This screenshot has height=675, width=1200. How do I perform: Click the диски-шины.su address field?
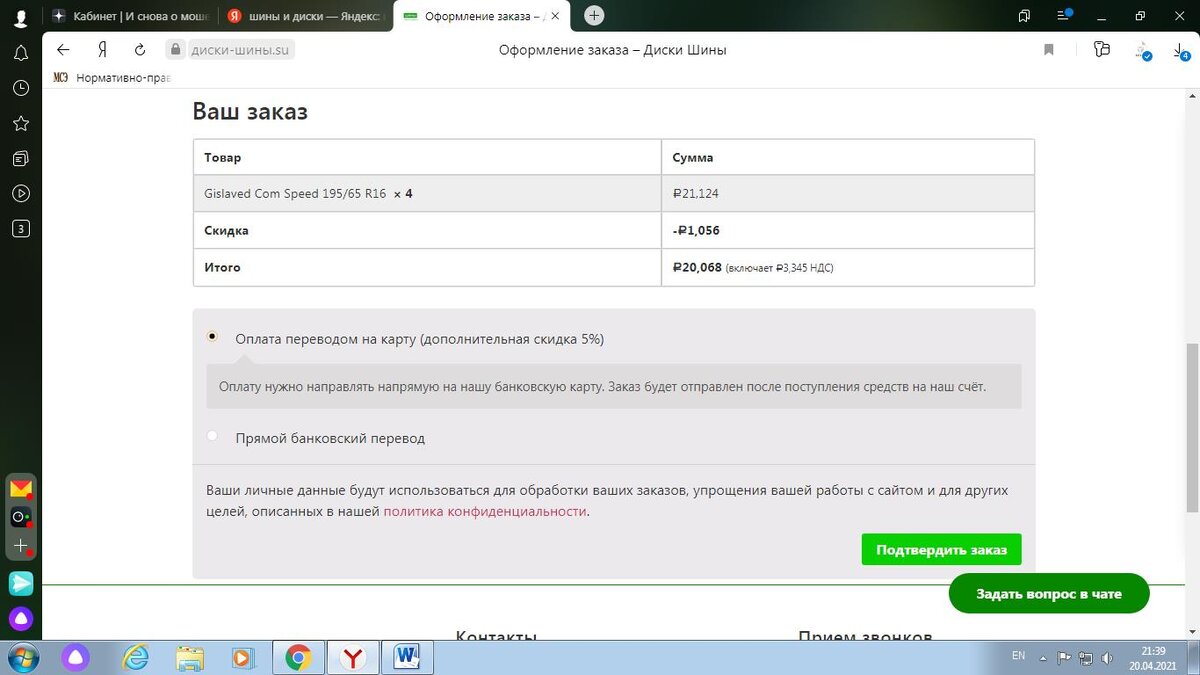coord(241,49)
